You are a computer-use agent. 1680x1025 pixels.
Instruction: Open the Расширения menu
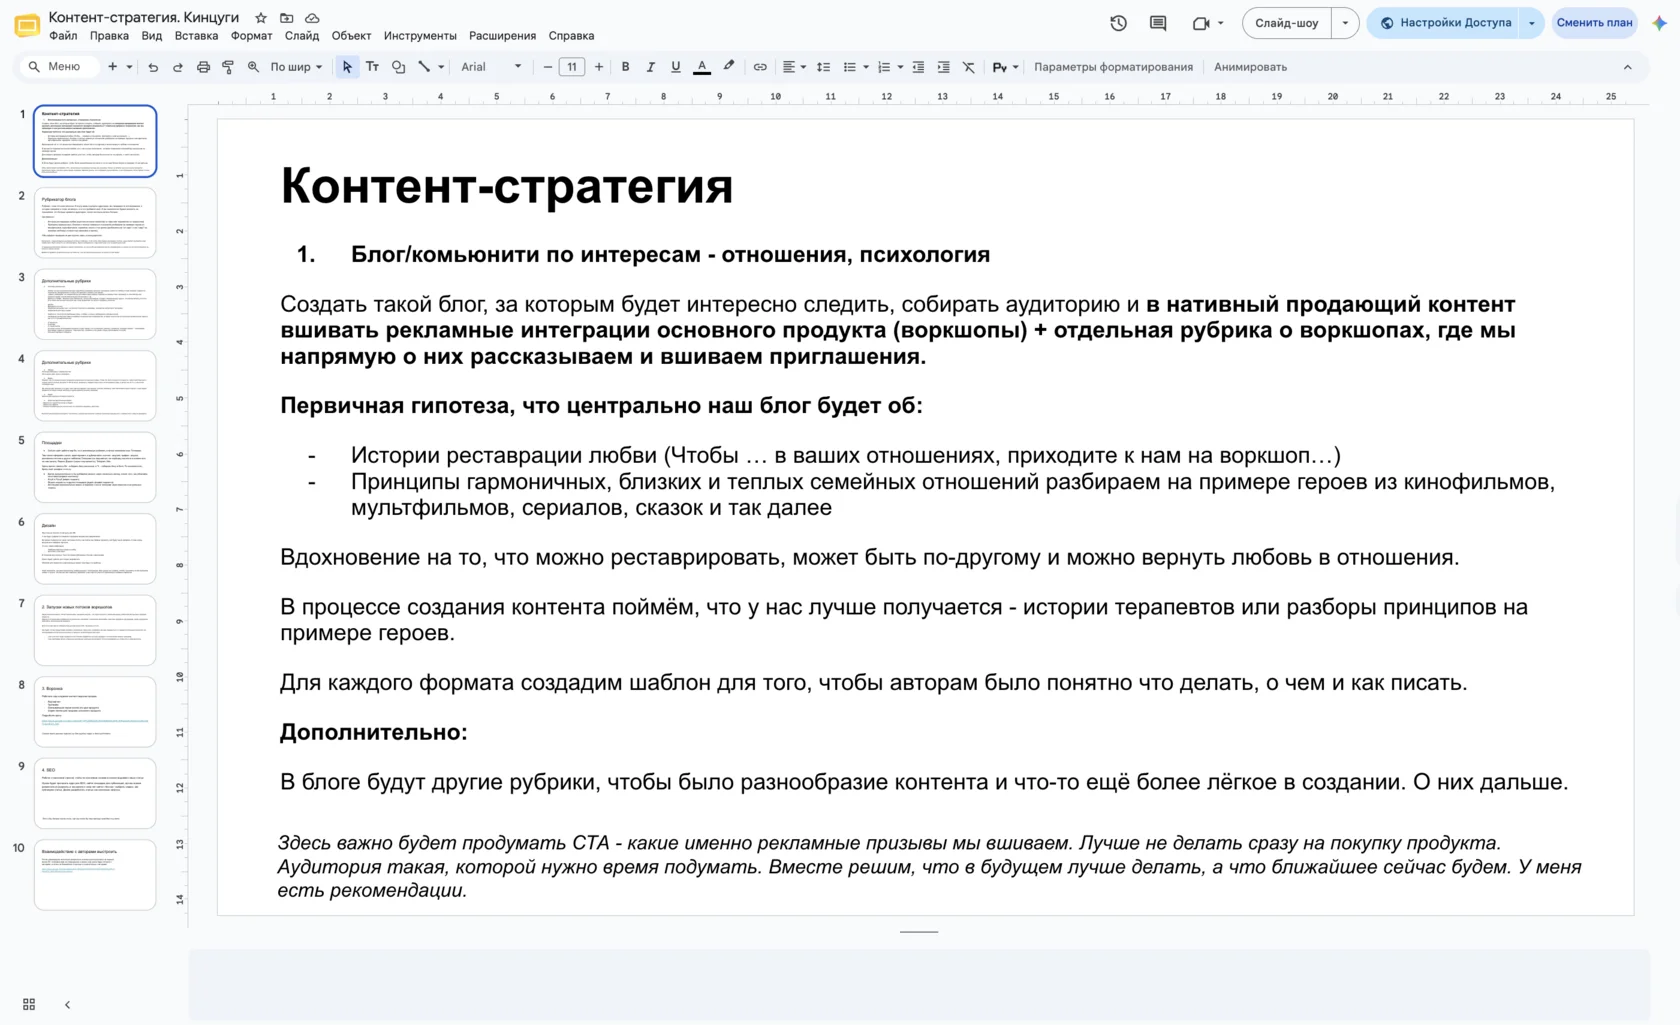[x=502, y=35]
